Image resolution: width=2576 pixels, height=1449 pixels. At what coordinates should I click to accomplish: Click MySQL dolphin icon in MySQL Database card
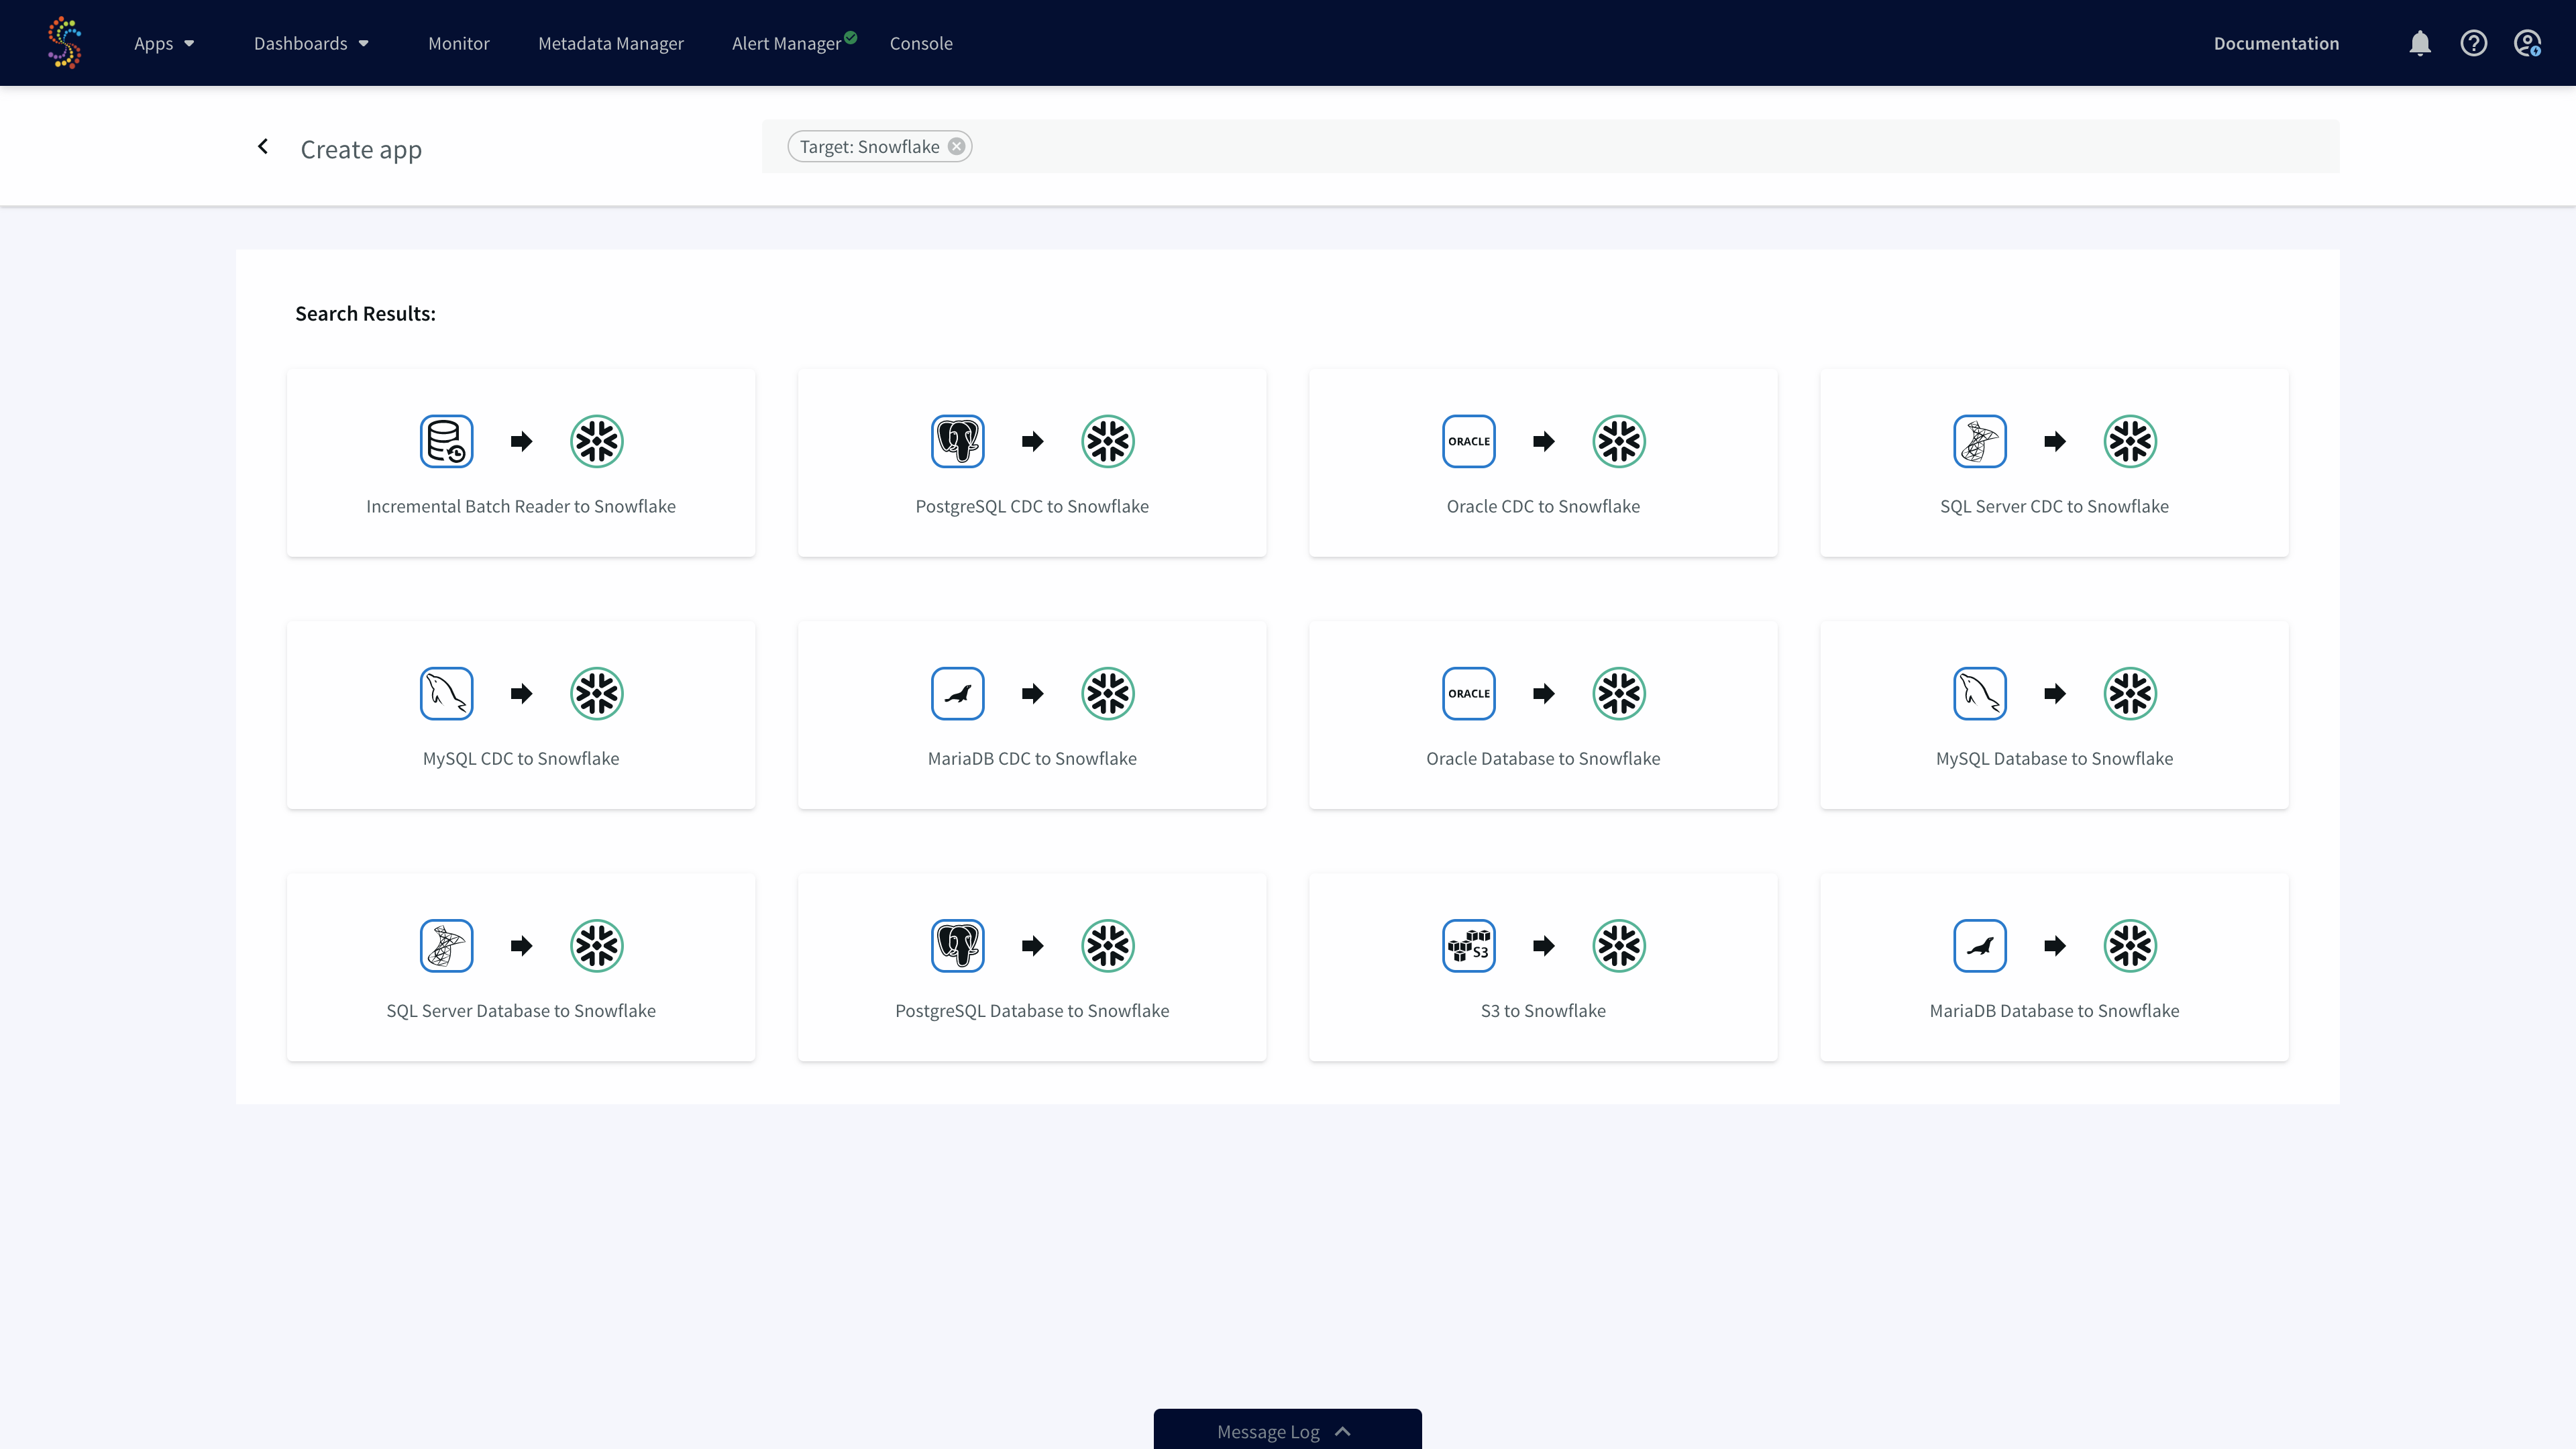click(x=1980, y=693)
